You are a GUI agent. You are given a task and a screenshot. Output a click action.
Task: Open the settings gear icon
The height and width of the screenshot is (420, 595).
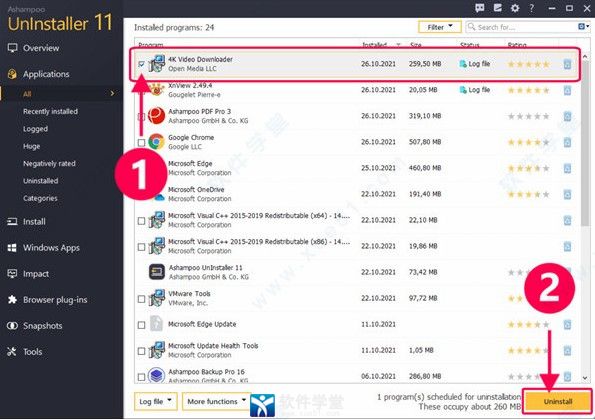point(515,8)
